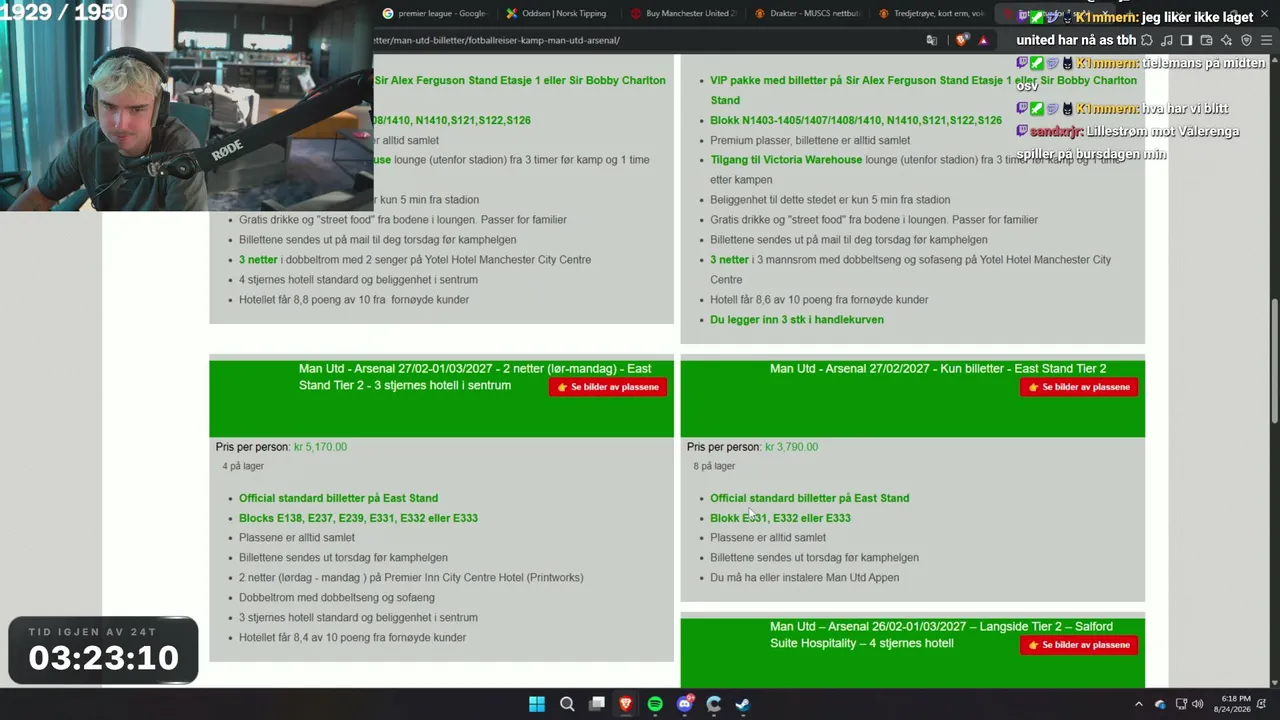Click the Brave browser taskbar icon
This screenshot has height=720, width=1280.
click(626, 704)
